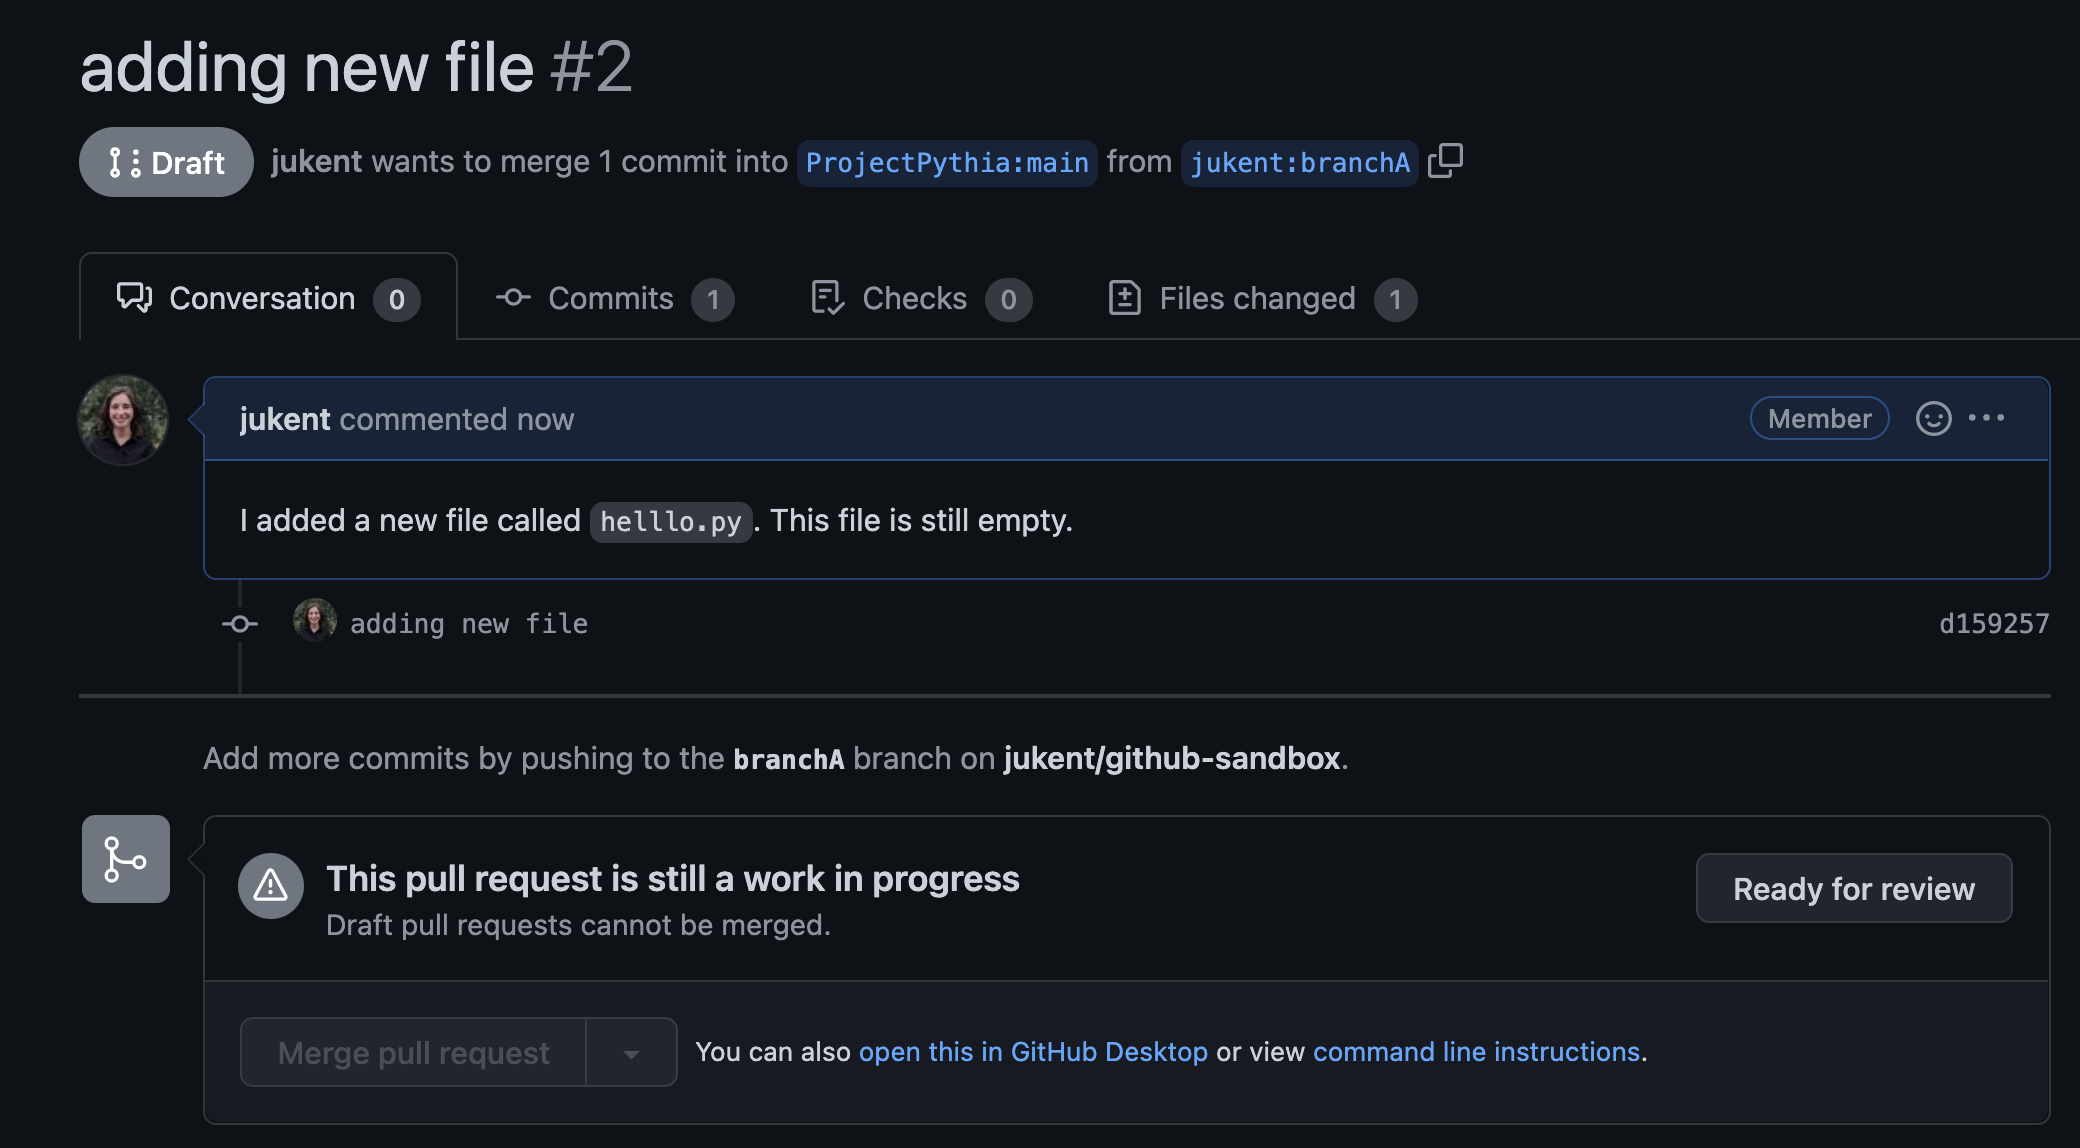Expand the merge method dropdown arrow
This screenshot has height=1148, width=2080.
631,1053
